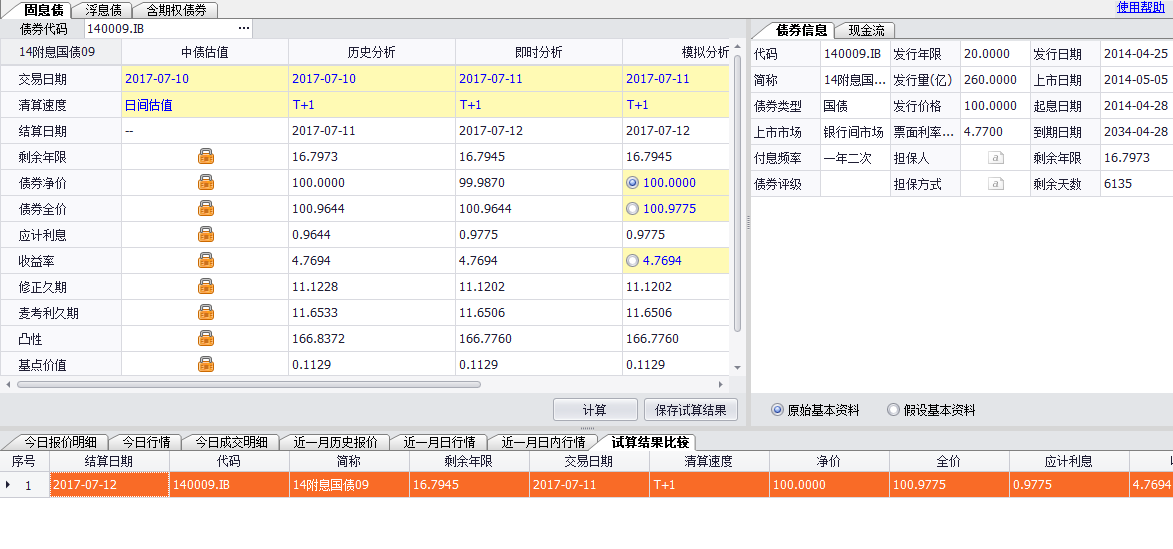Click lock icon in 剩余年限 row
Viewport: 1173px width, 549px height.
tap(206, 156)
